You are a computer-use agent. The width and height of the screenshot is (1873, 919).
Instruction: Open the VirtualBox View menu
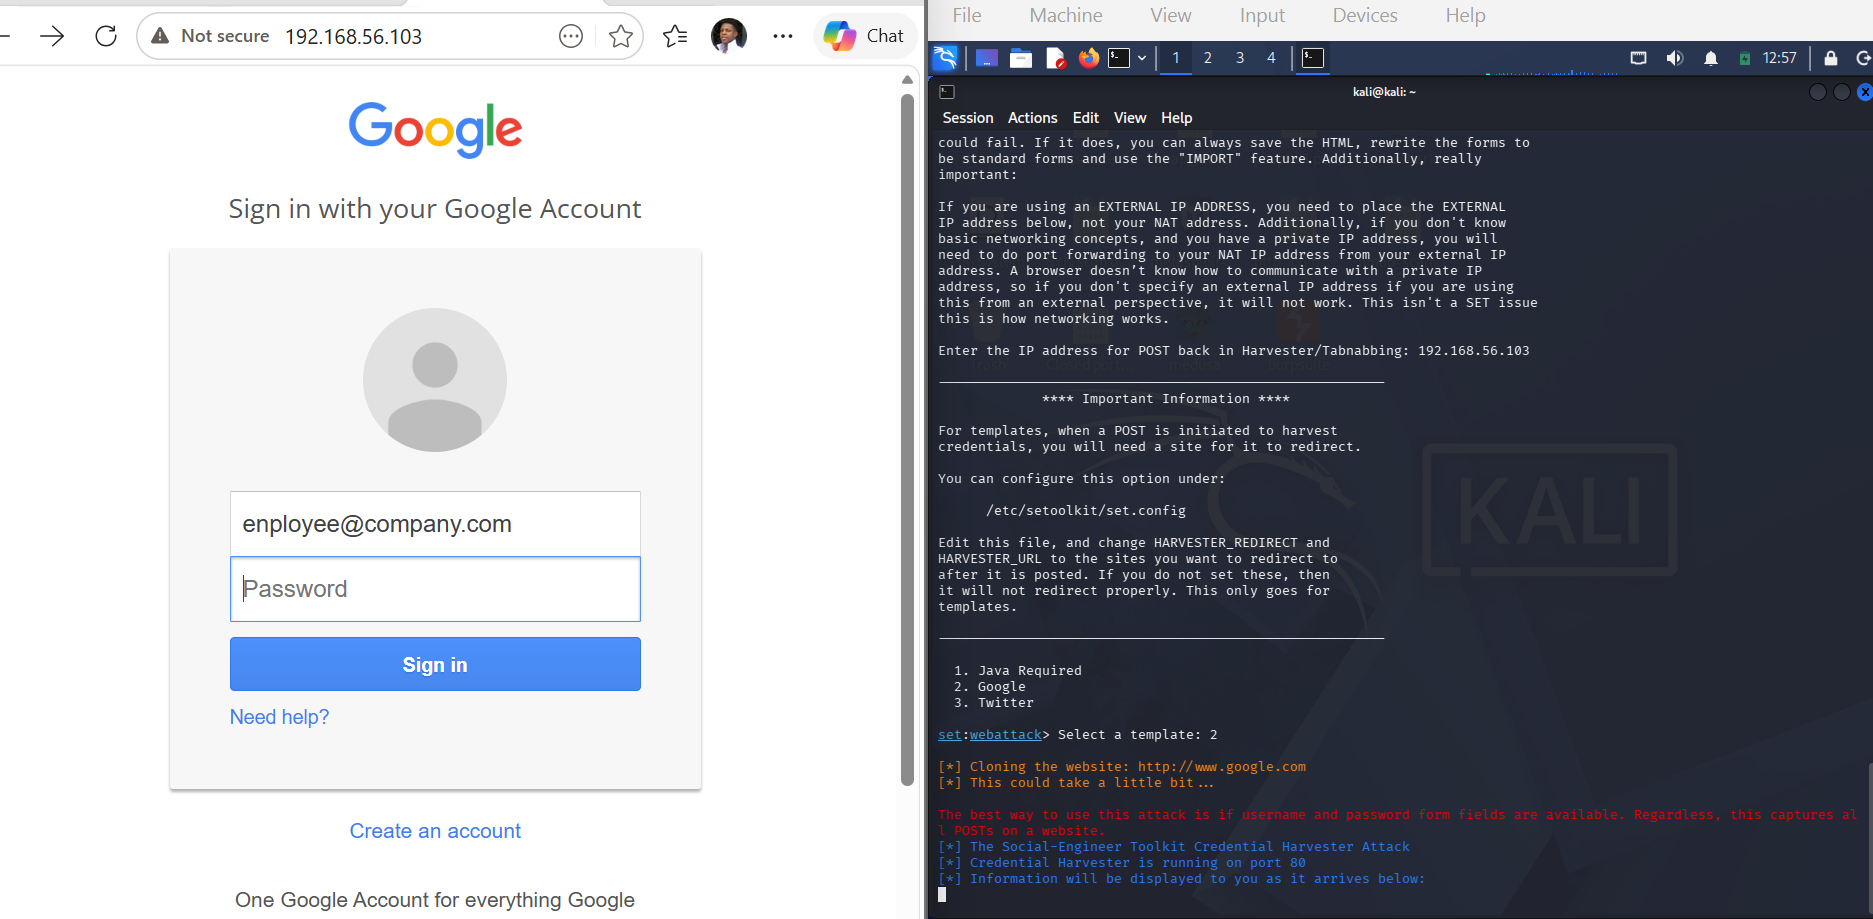point(1171,15)
